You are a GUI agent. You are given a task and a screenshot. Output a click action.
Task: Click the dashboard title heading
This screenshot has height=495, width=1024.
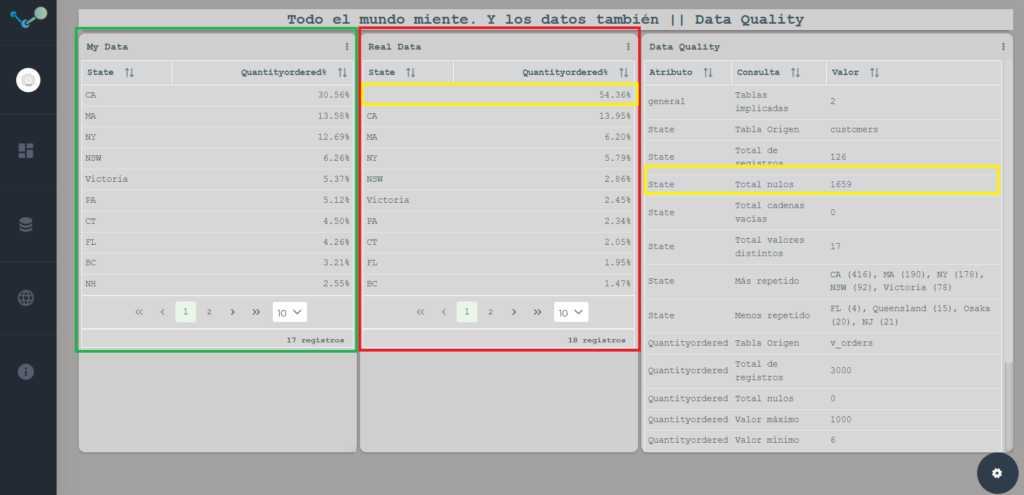tap(545, 20)
